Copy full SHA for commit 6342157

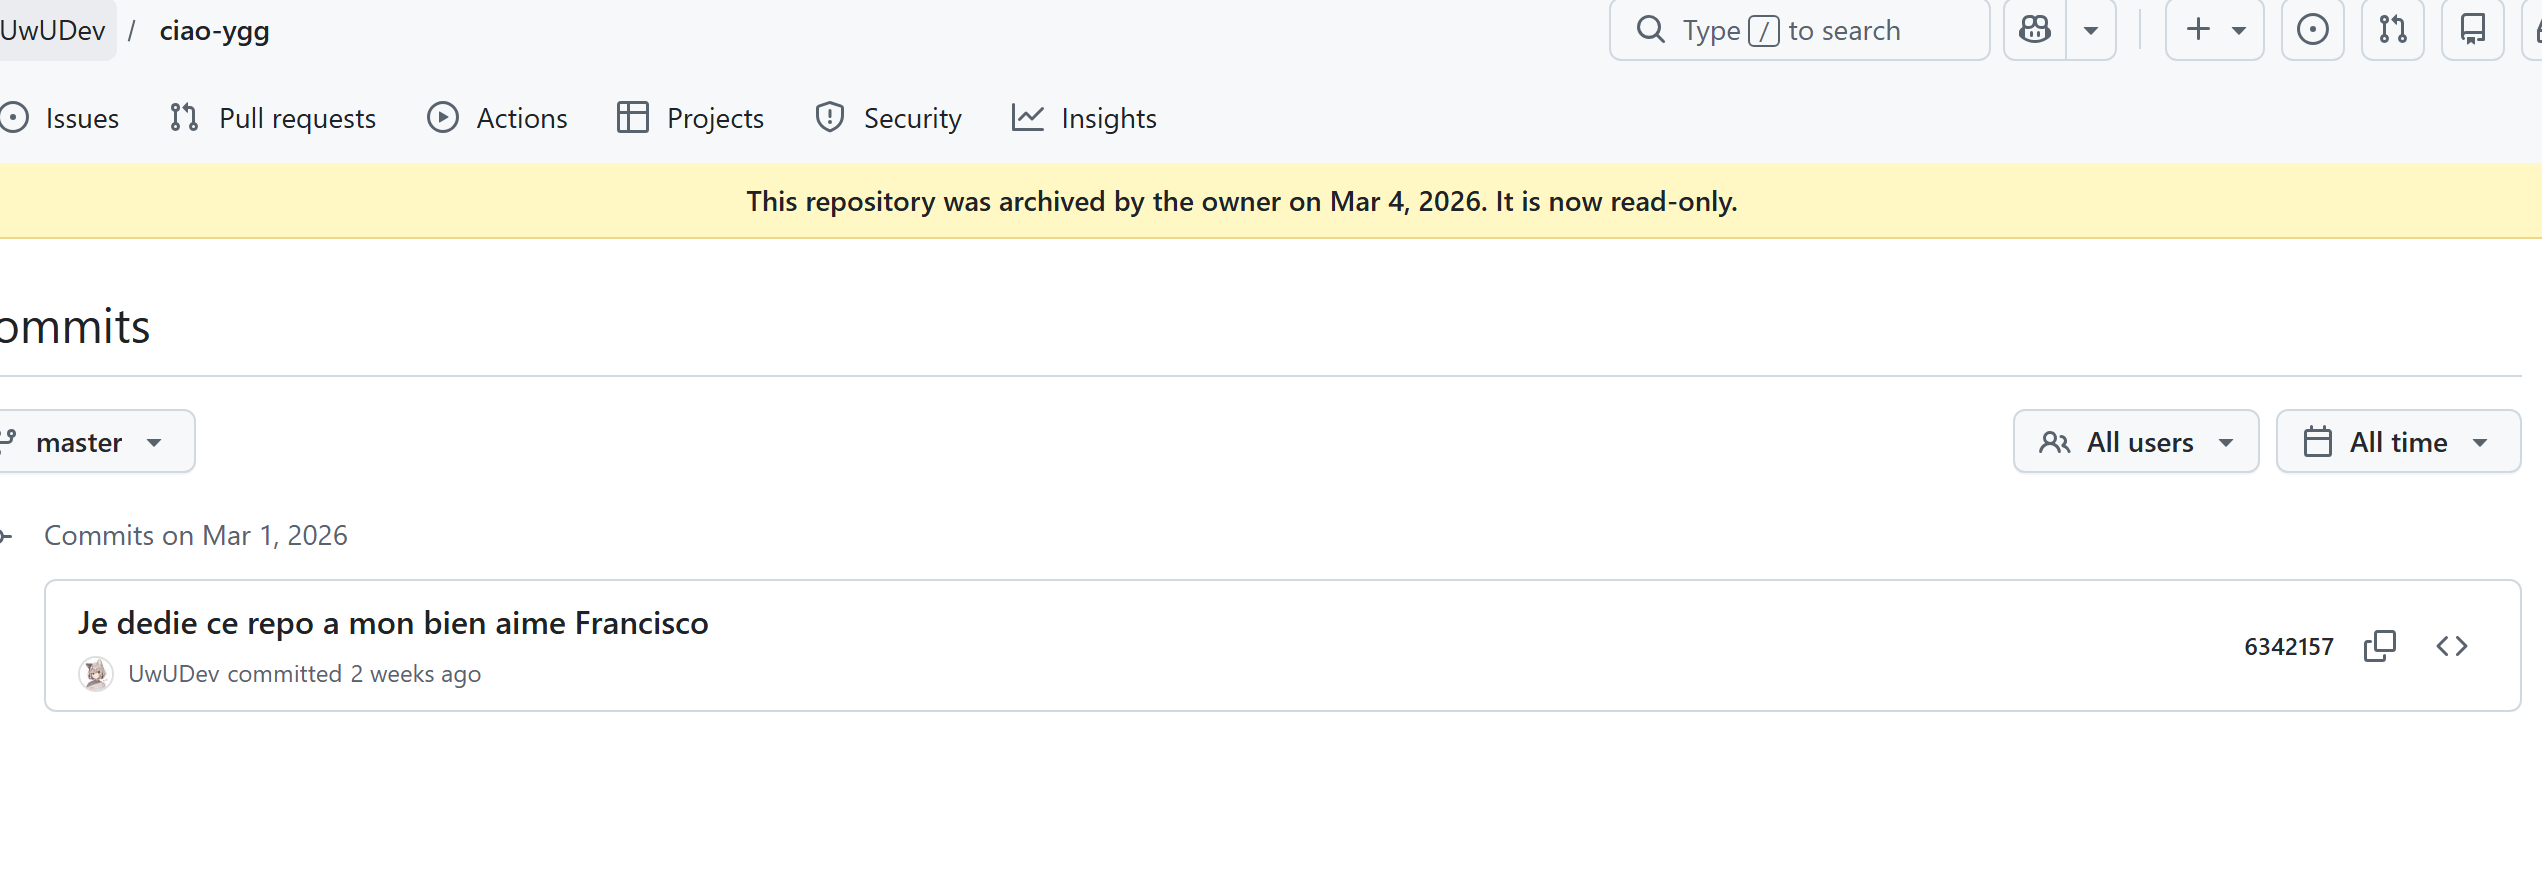[x=2379, y=646]
